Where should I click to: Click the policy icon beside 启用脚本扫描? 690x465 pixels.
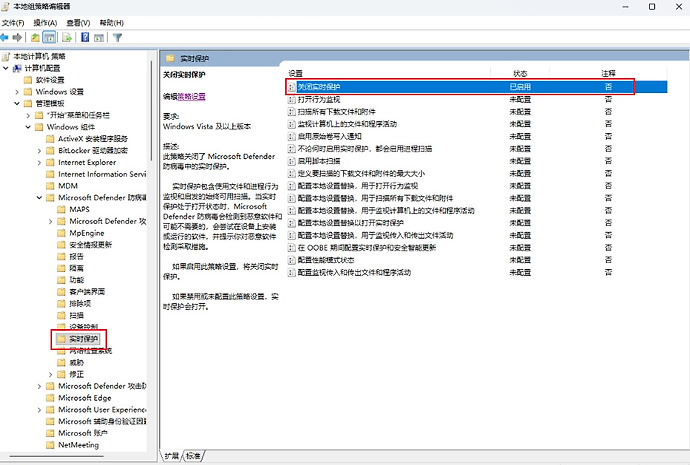tap(291, 161)
